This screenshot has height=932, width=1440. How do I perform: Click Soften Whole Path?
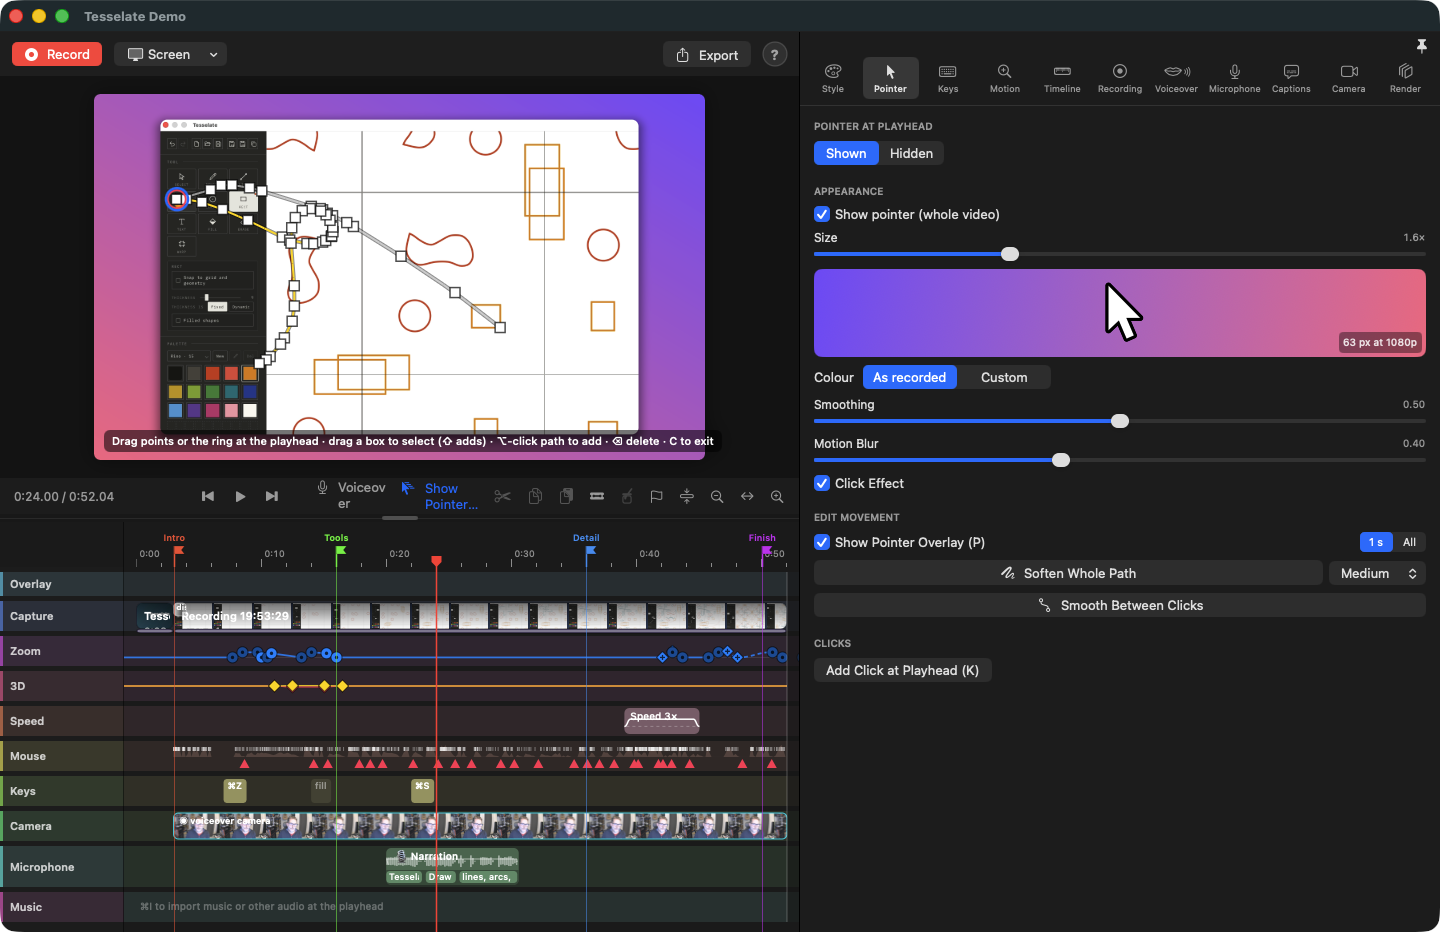(x=1068, y=573)
